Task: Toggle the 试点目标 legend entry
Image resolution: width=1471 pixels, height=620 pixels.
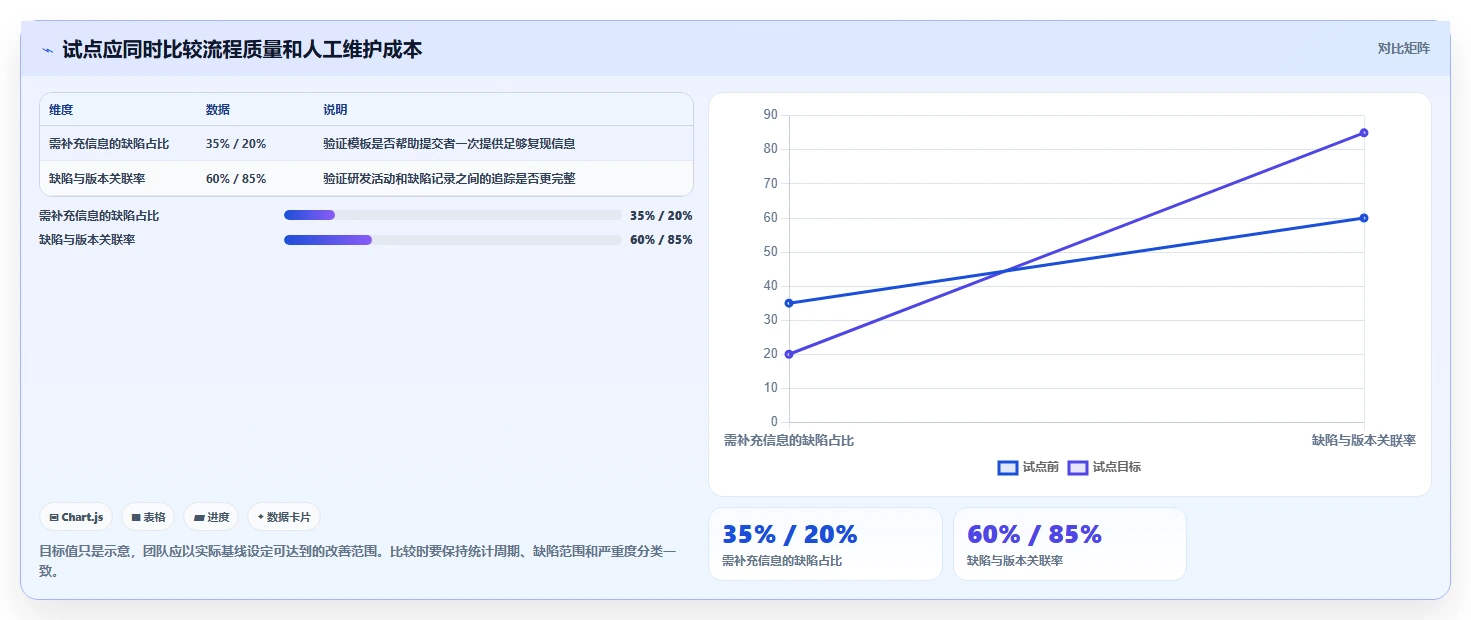Action: (x=1105, y=467)
